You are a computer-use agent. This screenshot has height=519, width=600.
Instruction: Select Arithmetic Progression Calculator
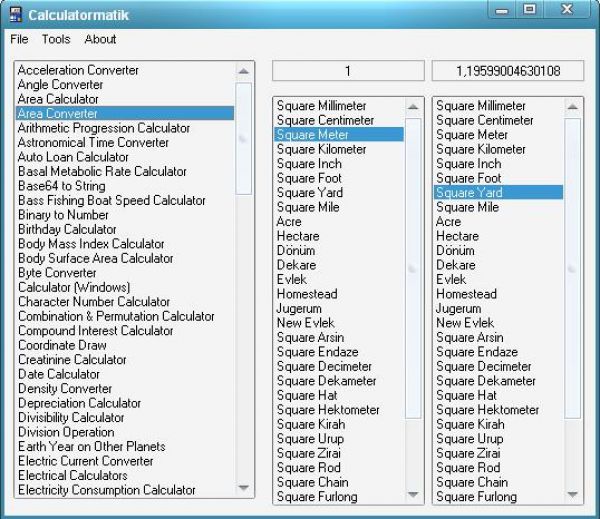(125, 128)
